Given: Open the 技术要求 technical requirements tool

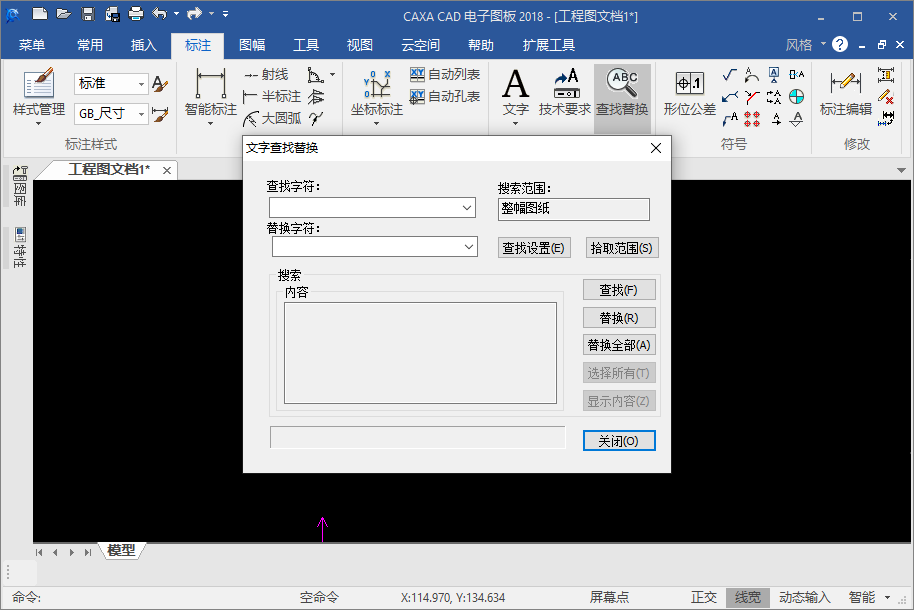Looking at the screenshot, I should click(x=565, y=93).
